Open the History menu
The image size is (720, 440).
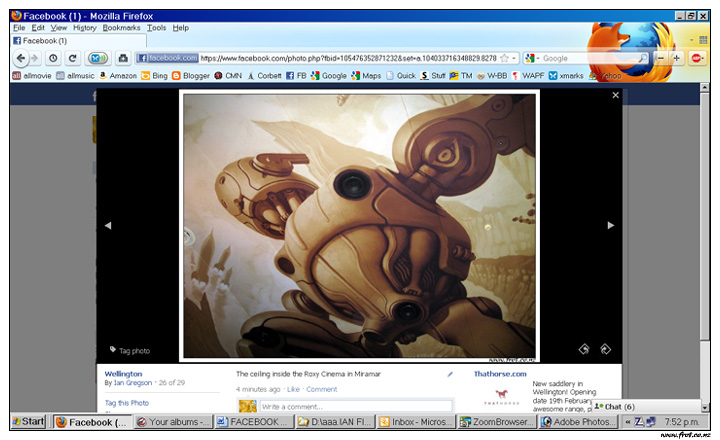(x=84, y=28)
